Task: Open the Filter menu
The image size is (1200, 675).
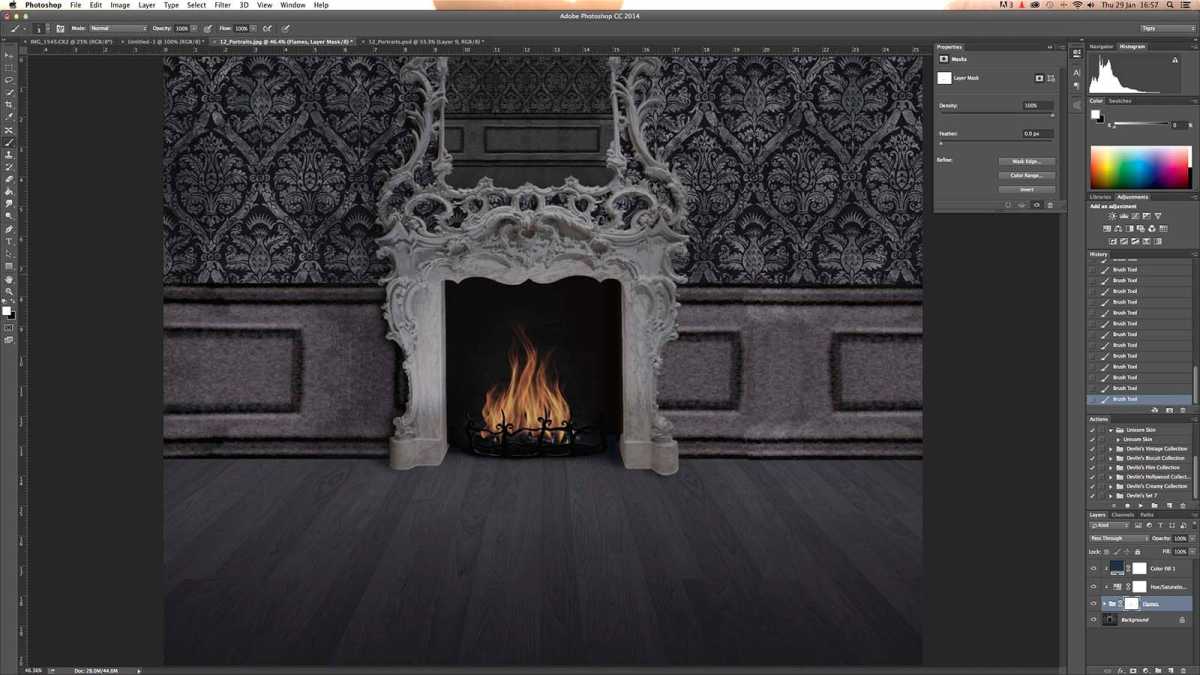Action: click(222, 5)
